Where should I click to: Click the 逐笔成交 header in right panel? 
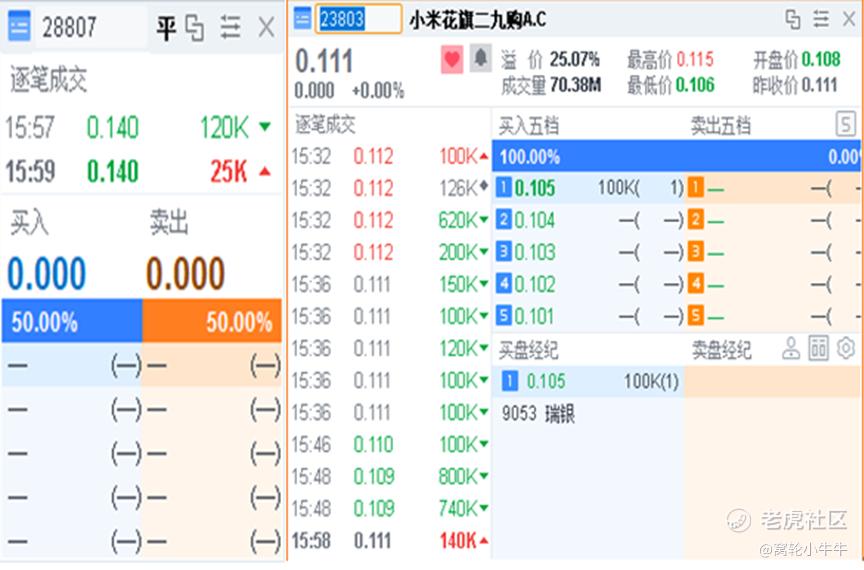tap(325, 124)
